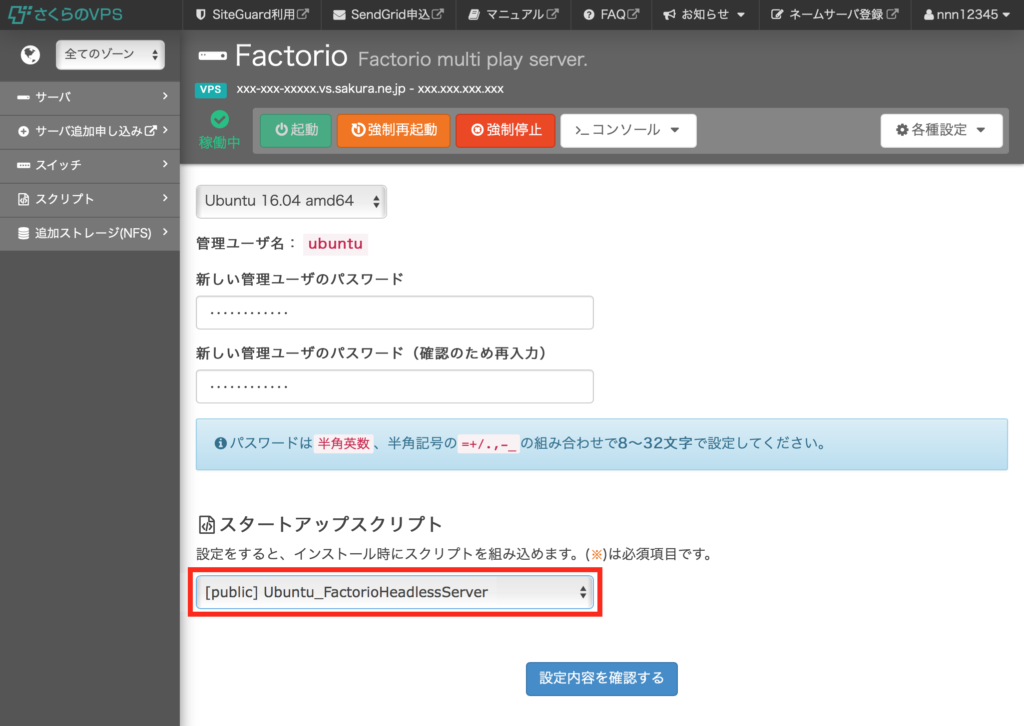The image size is (1024, 726).
Task: Click the green 稼働中 status checkmark
Action: (x=219, y=119)
